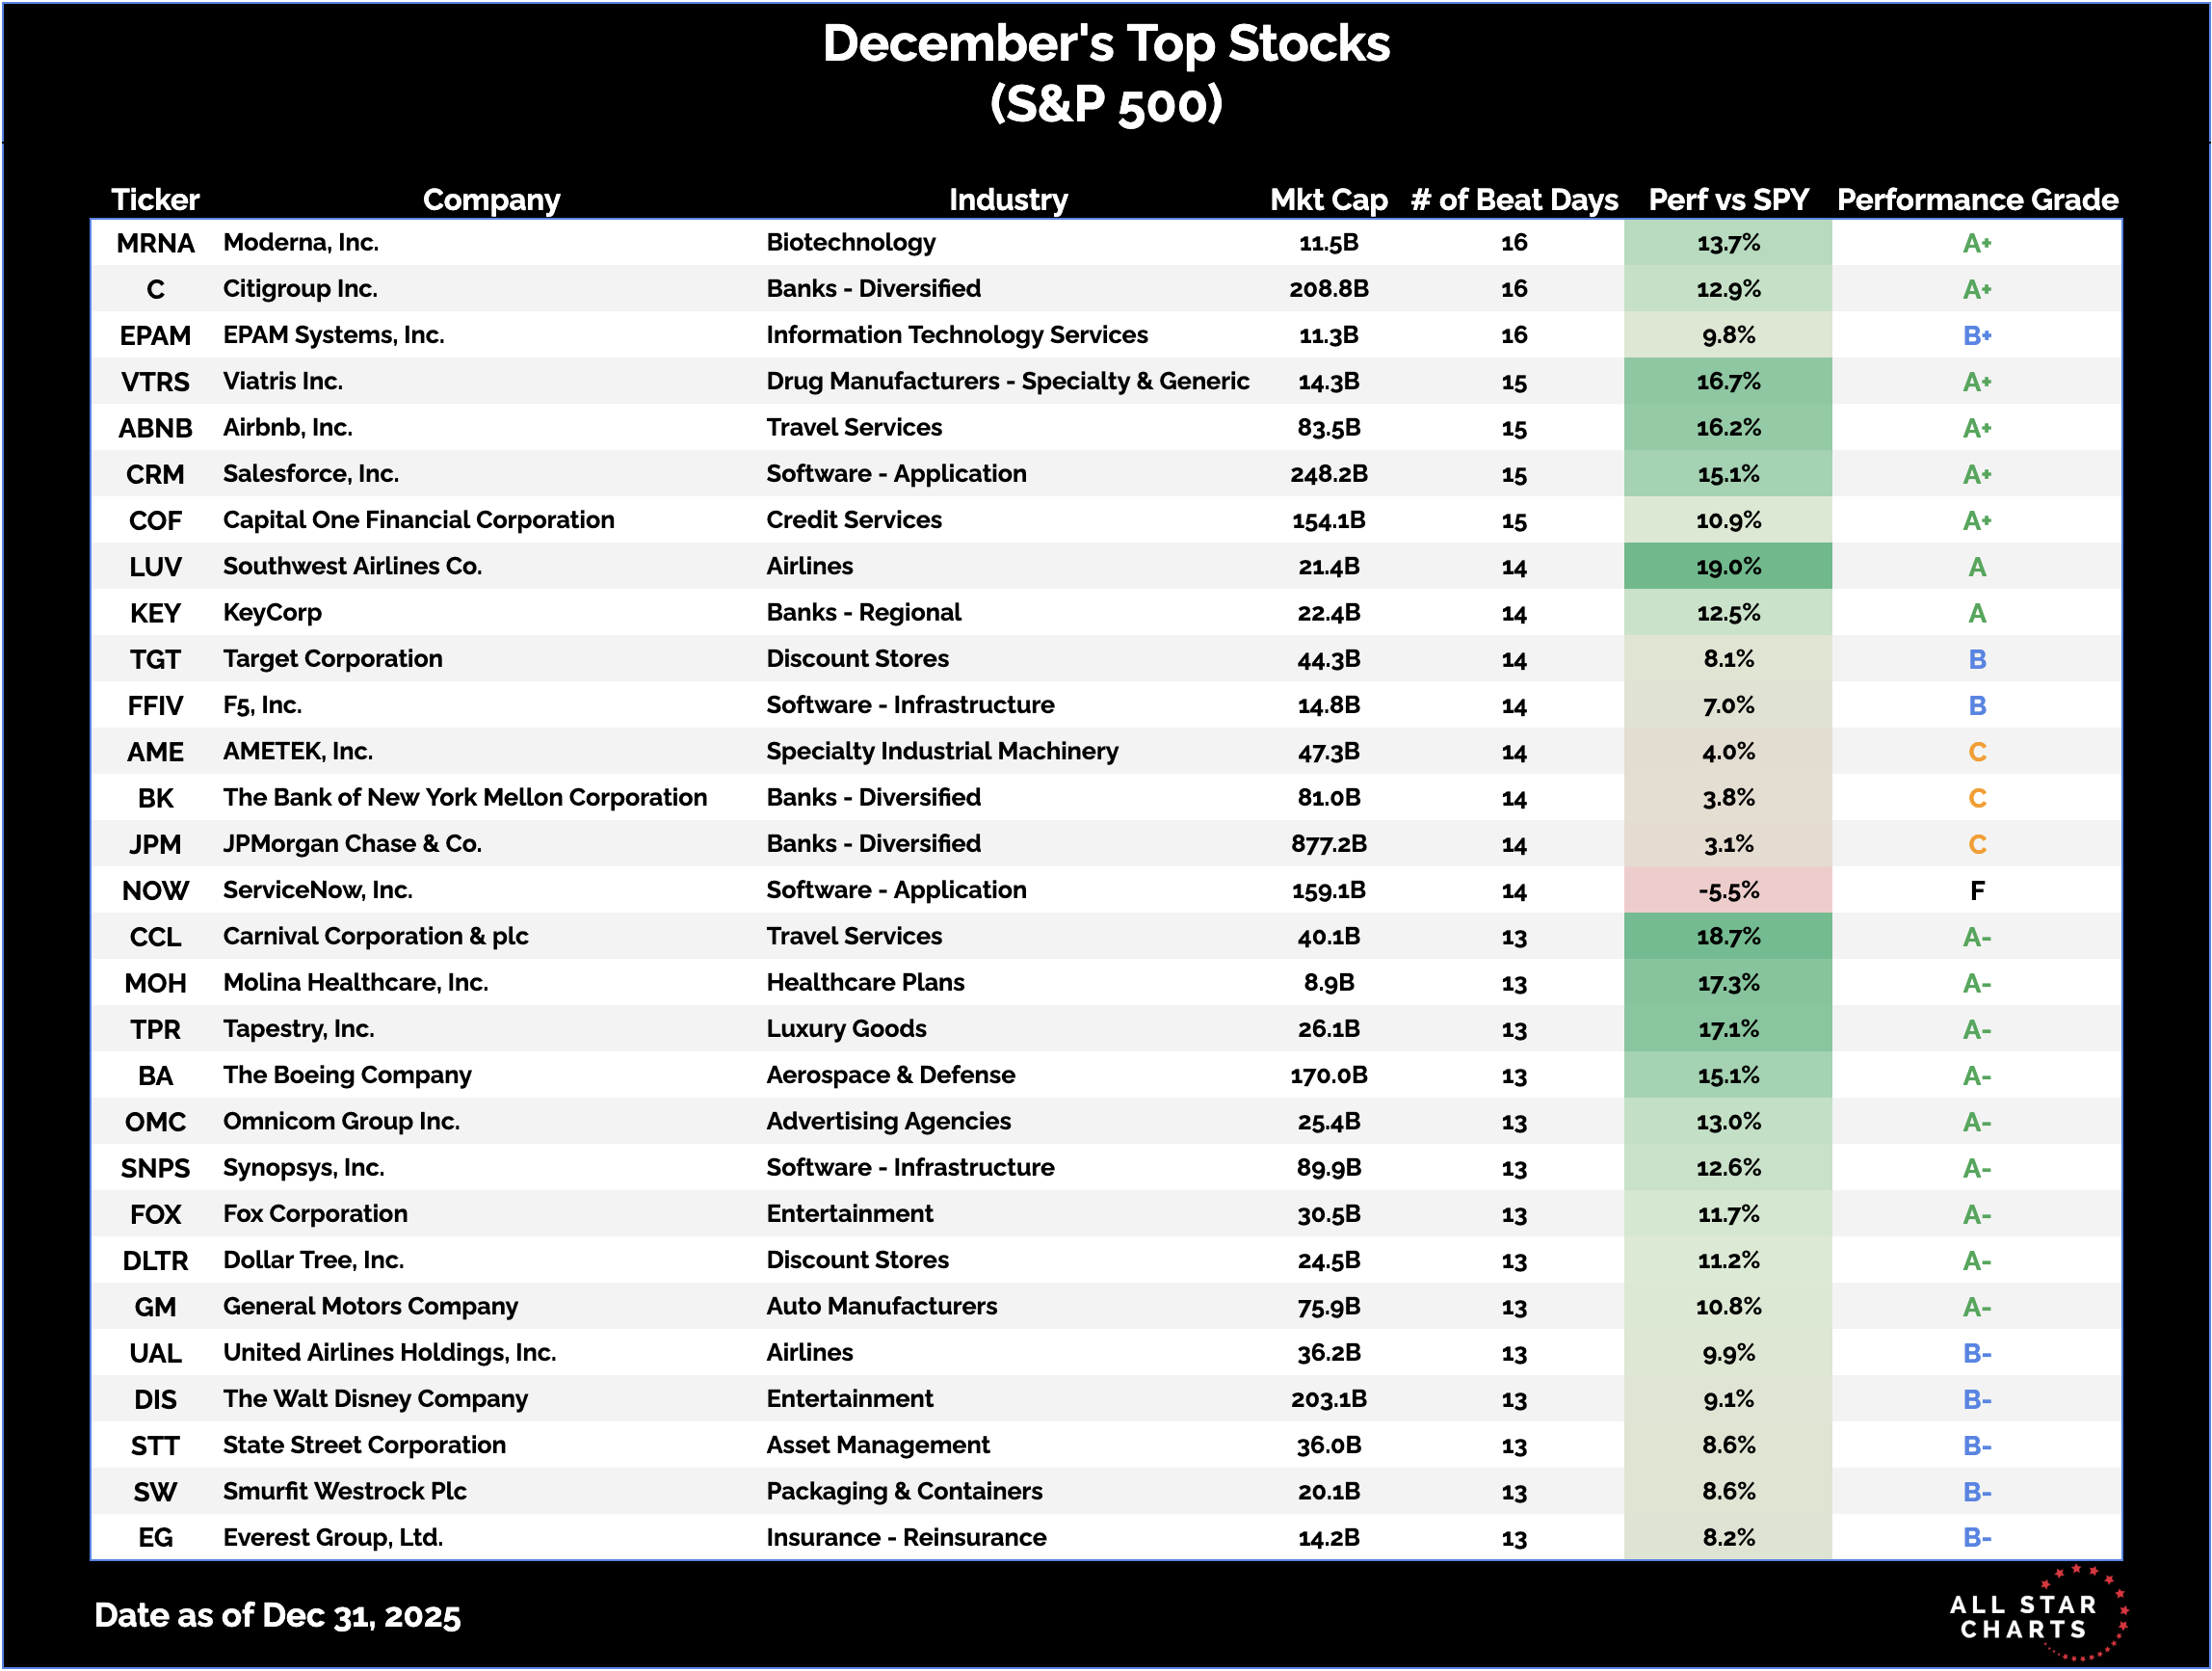Screen dimensions: 2212x1671
Task: Click the JPMorgan Chase & Co. name
Action: click(352, 844)
